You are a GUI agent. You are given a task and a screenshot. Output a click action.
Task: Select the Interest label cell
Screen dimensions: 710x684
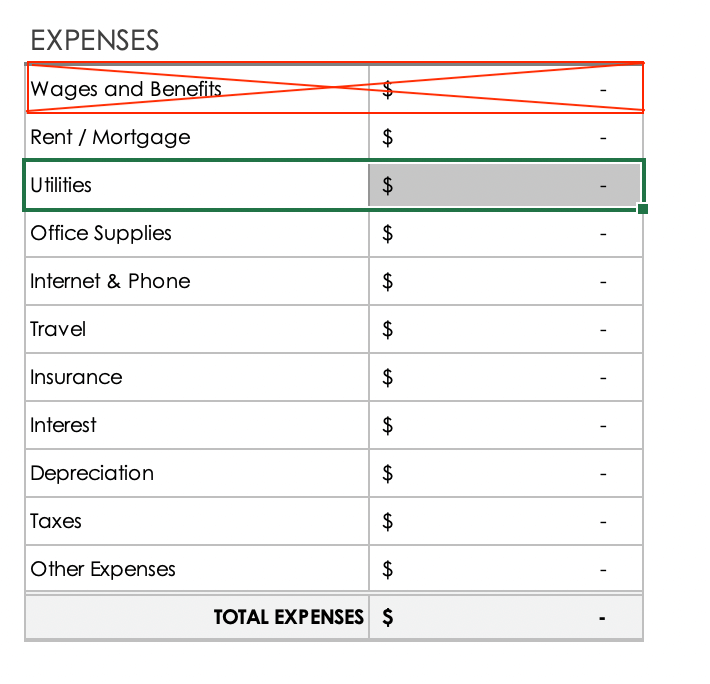tap(197, 425)
